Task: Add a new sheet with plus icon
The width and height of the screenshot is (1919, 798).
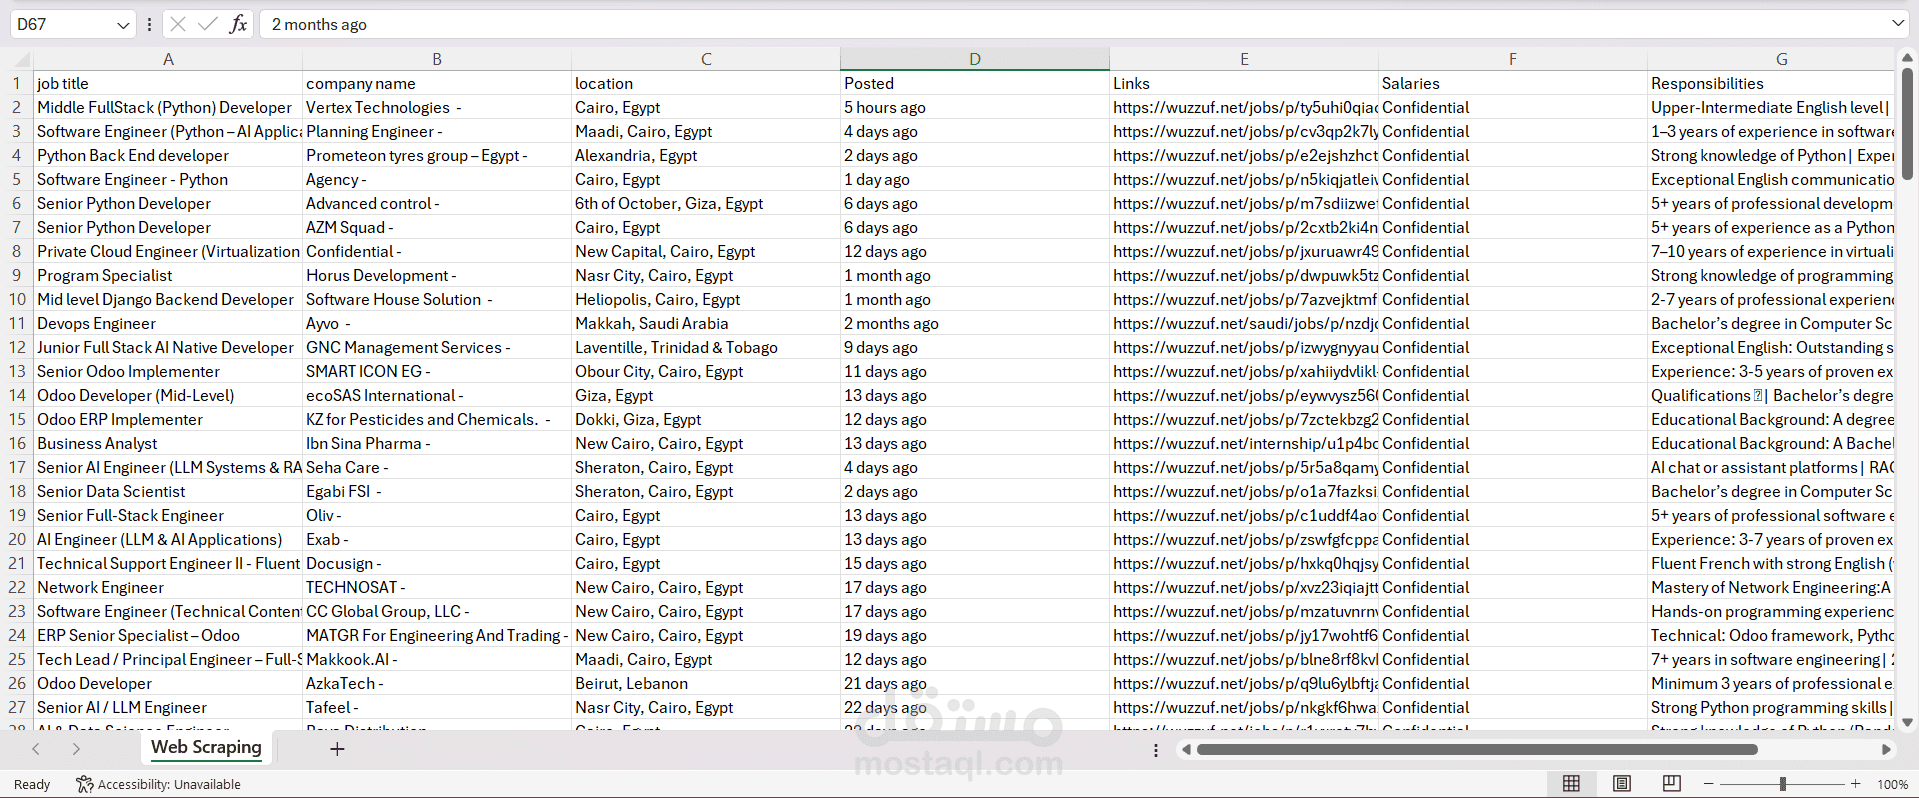Action: tap(337, 748)
